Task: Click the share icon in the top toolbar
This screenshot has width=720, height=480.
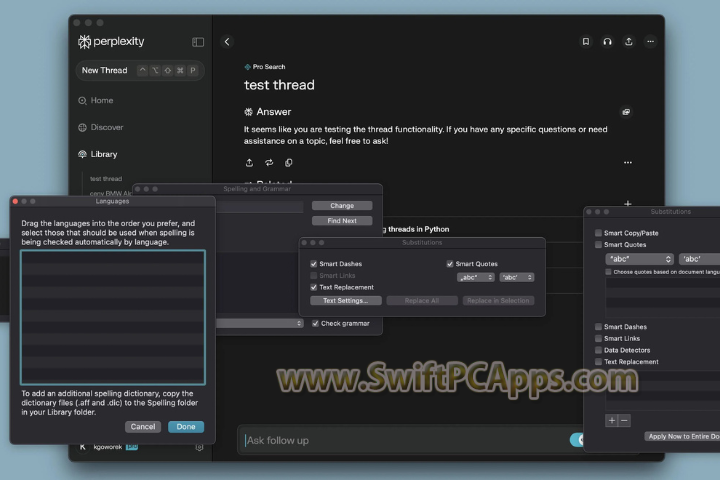Action: point(629,42)
